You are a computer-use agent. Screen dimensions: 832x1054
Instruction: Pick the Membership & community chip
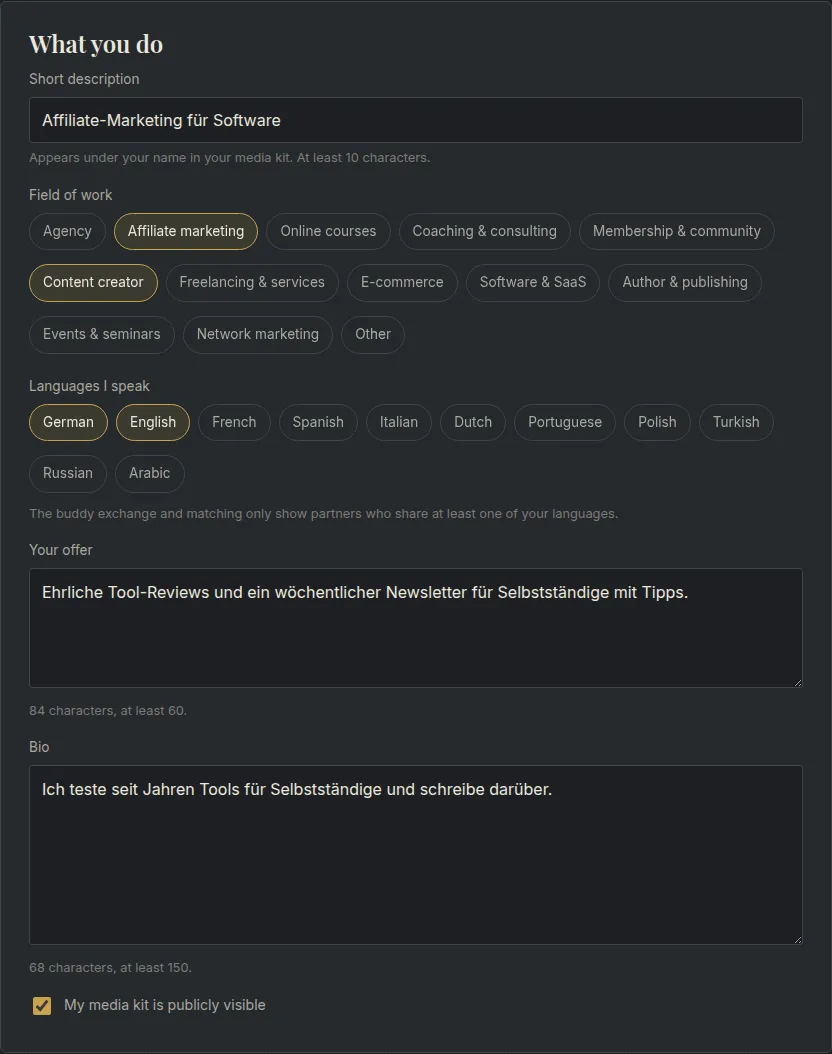[677, 231]
